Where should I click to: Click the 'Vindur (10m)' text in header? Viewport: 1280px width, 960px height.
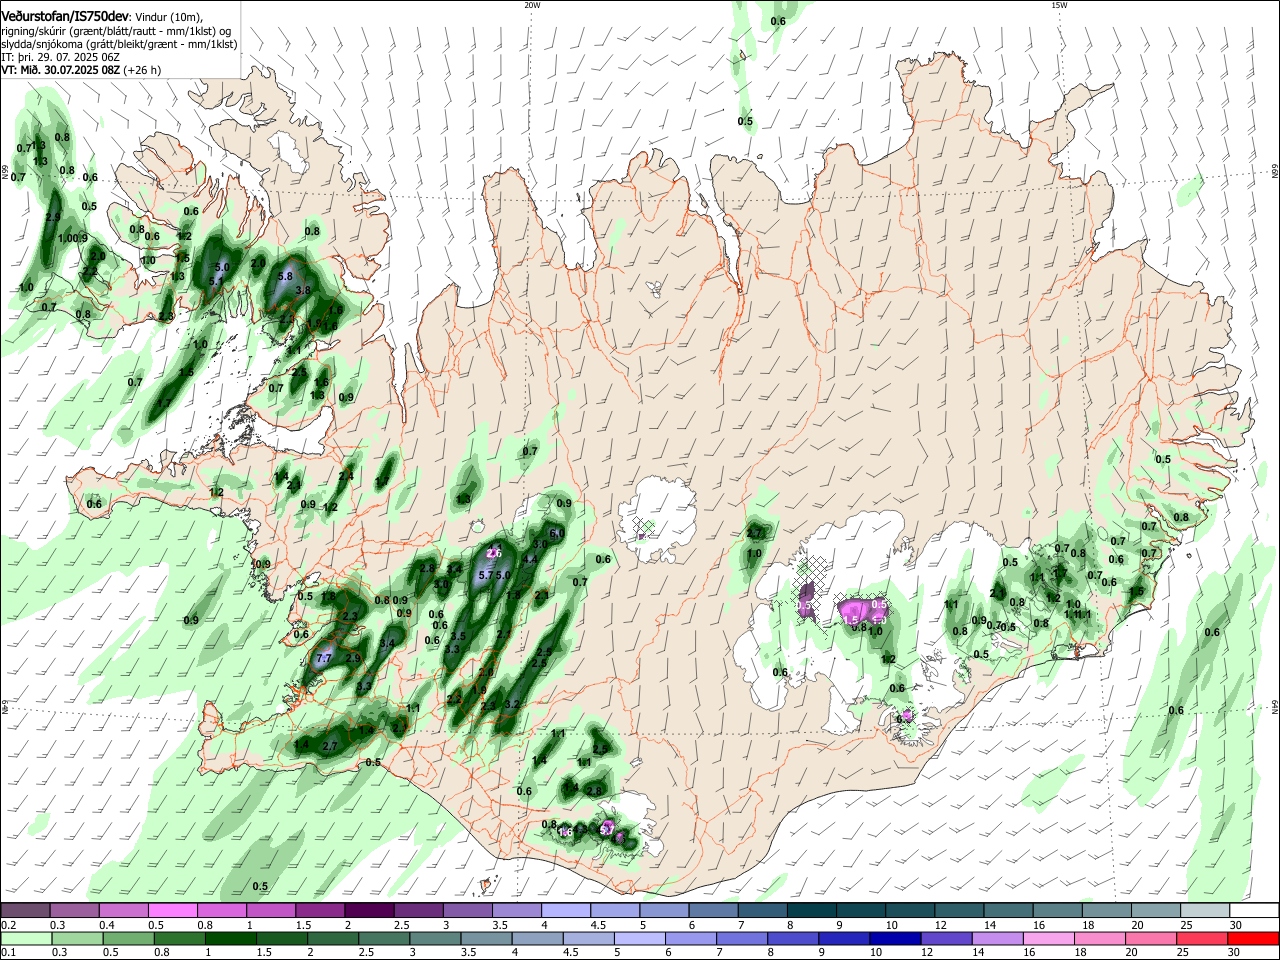(x=170, y=17)
